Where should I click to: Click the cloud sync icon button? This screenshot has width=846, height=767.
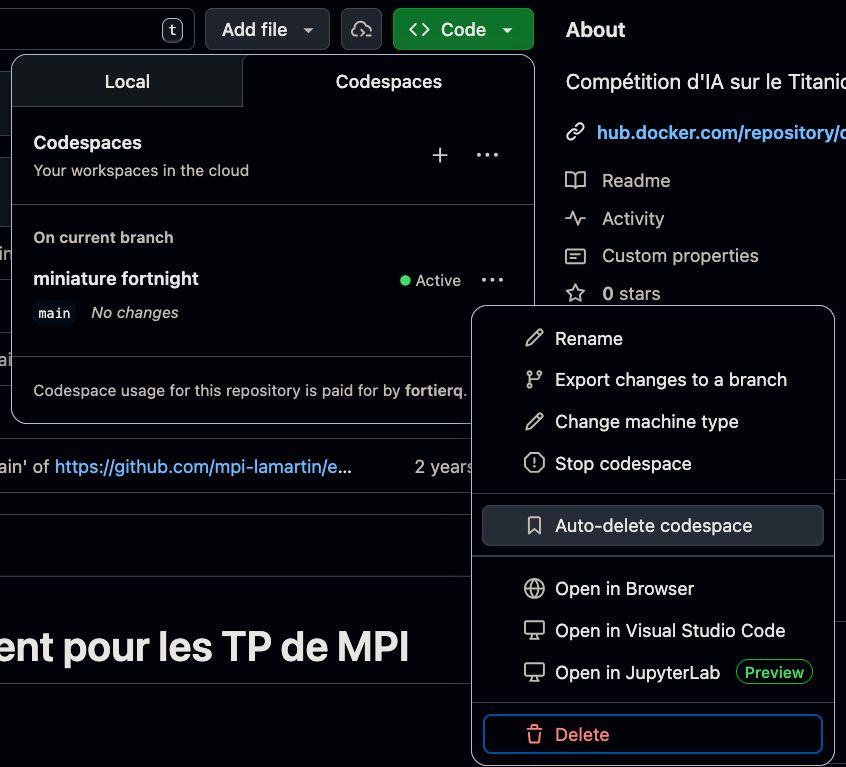pyautogui.click(x=361, y=30)
